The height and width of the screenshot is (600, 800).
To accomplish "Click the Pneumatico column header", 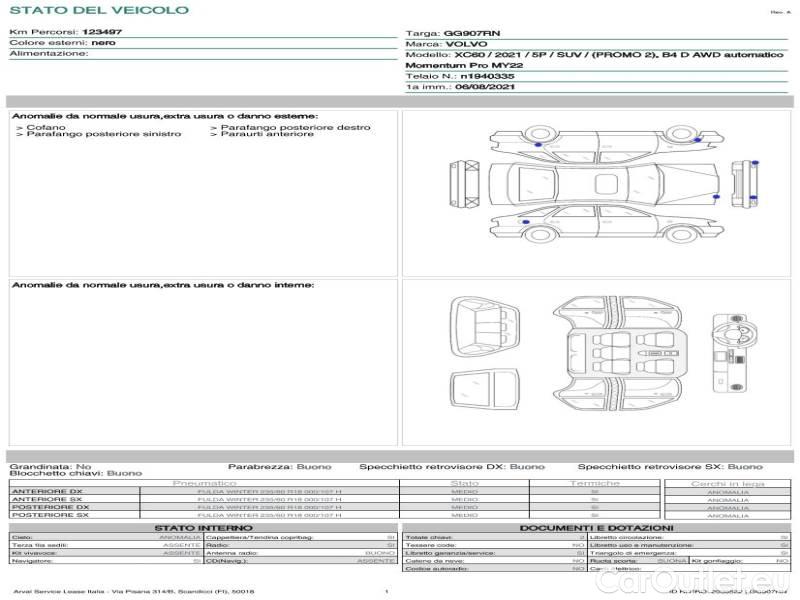I will pos(204,483).
